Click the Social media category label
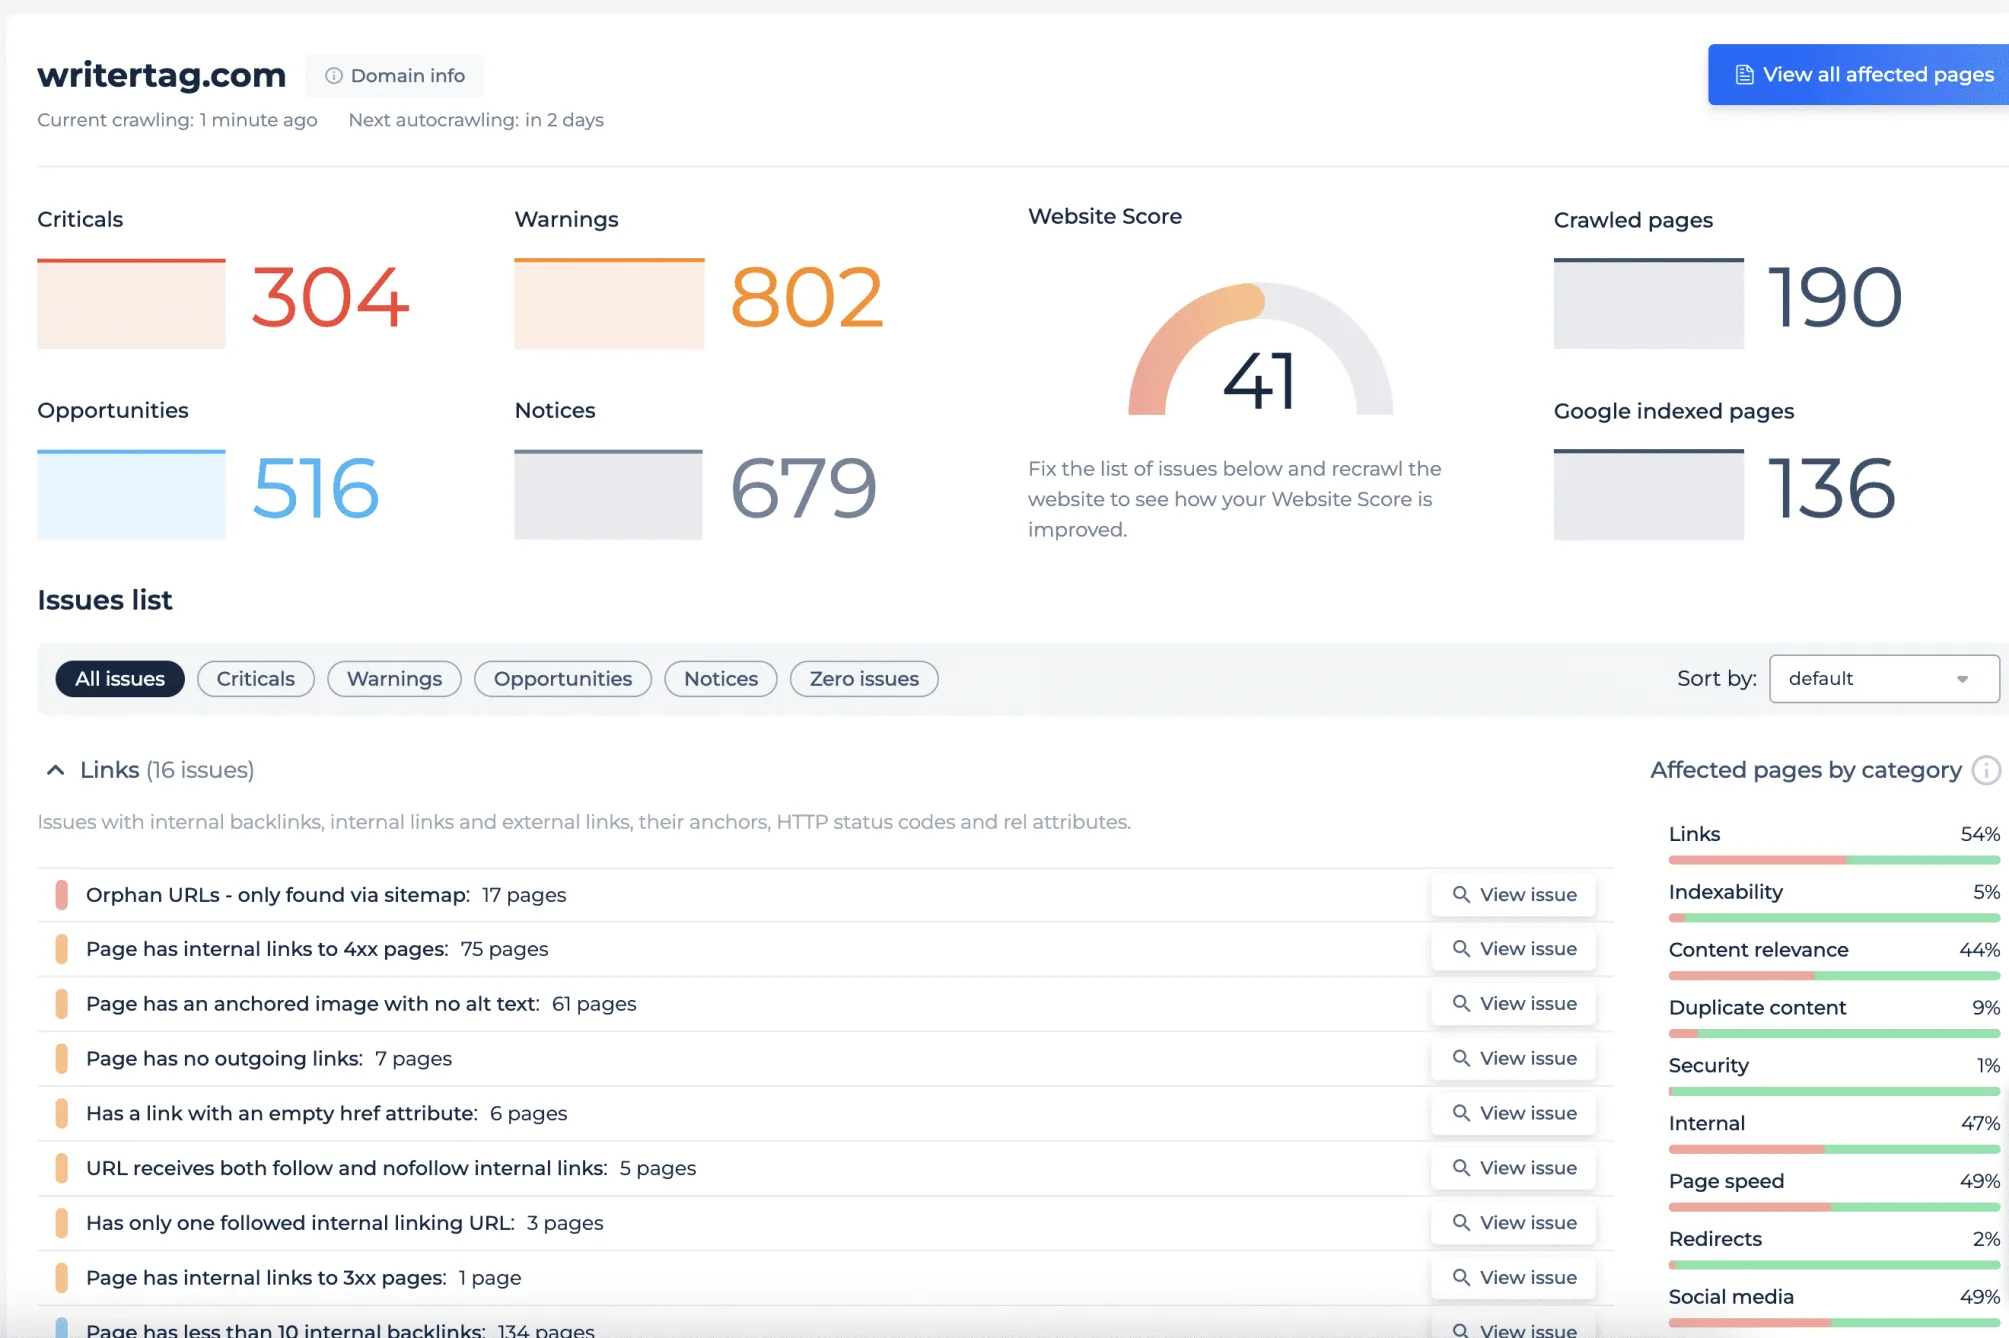Viewport: 2009px width, 1338px height. [1731, 1297]
